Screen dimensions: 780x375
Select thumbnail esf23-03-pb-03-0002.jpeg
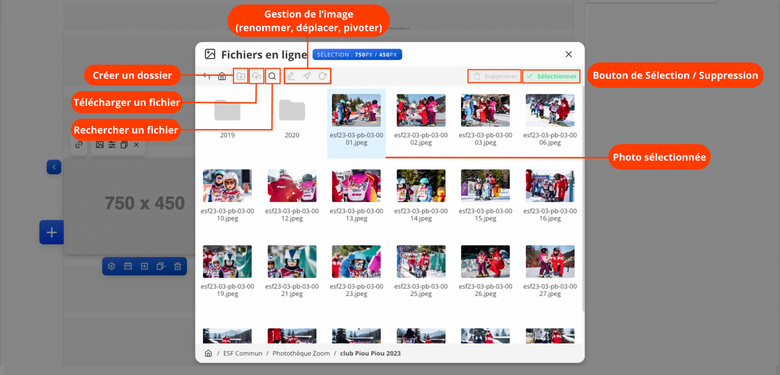click(x=421, y=110)
